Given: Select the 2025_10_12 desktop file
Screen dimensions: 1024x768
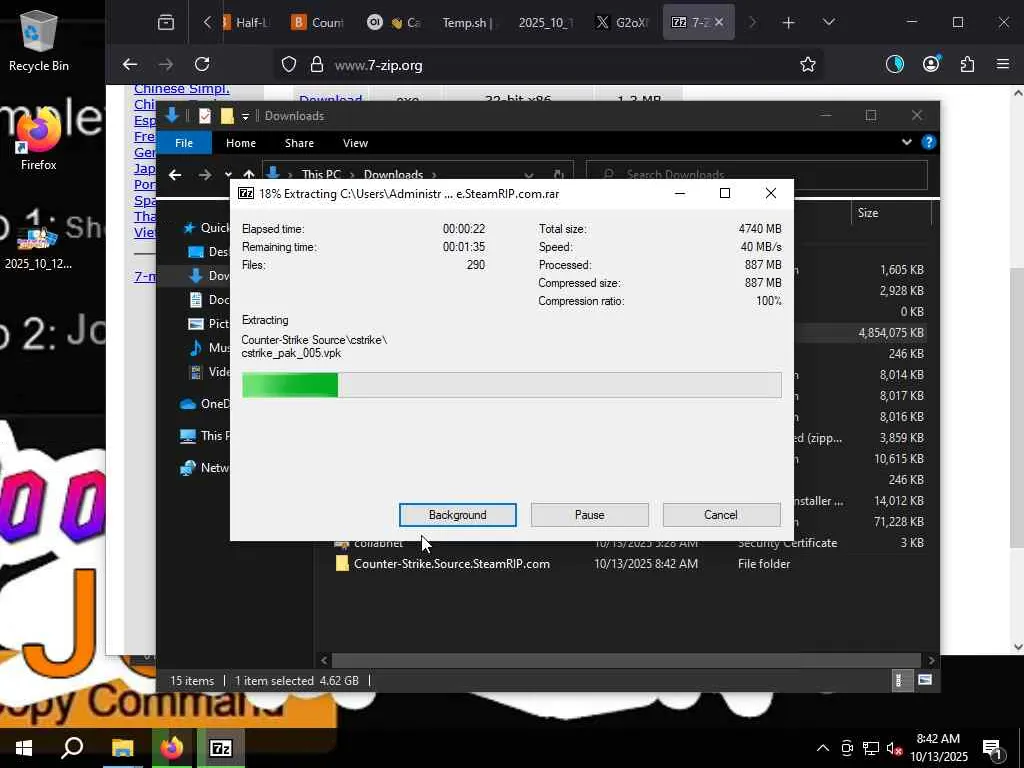Looking at the screenshot, I should pos(39,248).
